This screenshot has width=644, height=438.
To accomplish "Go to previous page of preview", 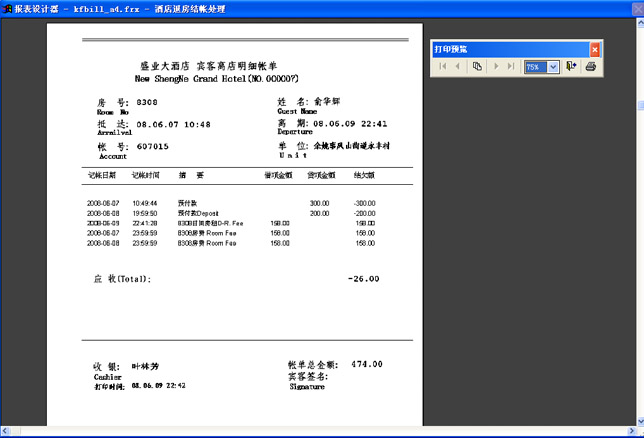I will pyautogui.click(x=458, y=66).
